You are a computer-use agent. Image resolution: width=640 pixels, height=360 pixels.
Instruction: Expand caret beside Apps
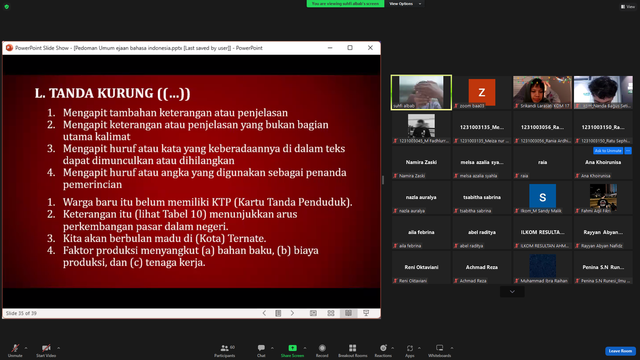pos(419,348)
